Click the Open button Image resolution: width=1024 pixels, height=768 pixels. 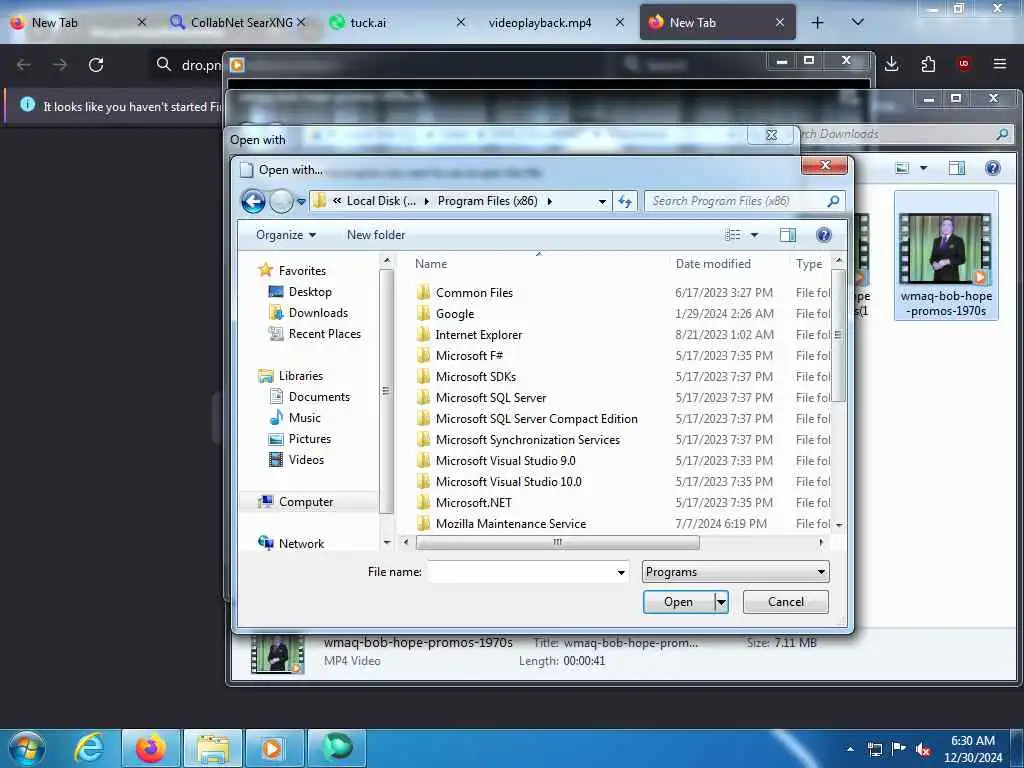click(x=679, y=602)
